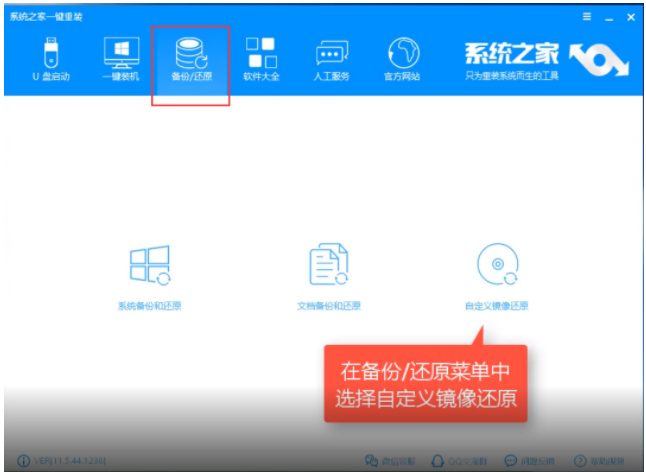Image resolution: width=646 pixels, height=472 pixels.
Task: Open the U盘启动 USB boot section
Action: point(51,58)
